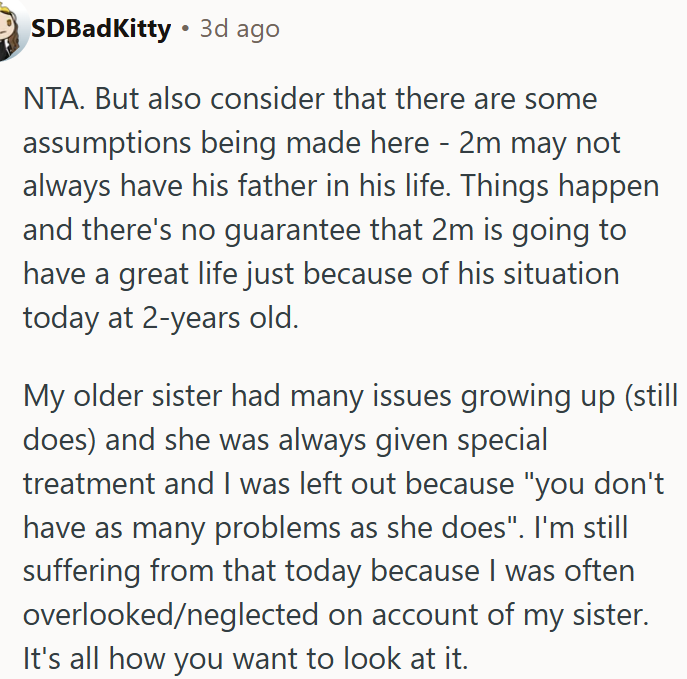Click the 'NTA' word starting the comment
This screenshot has height=679, width=687.
[x=52, y=99]
